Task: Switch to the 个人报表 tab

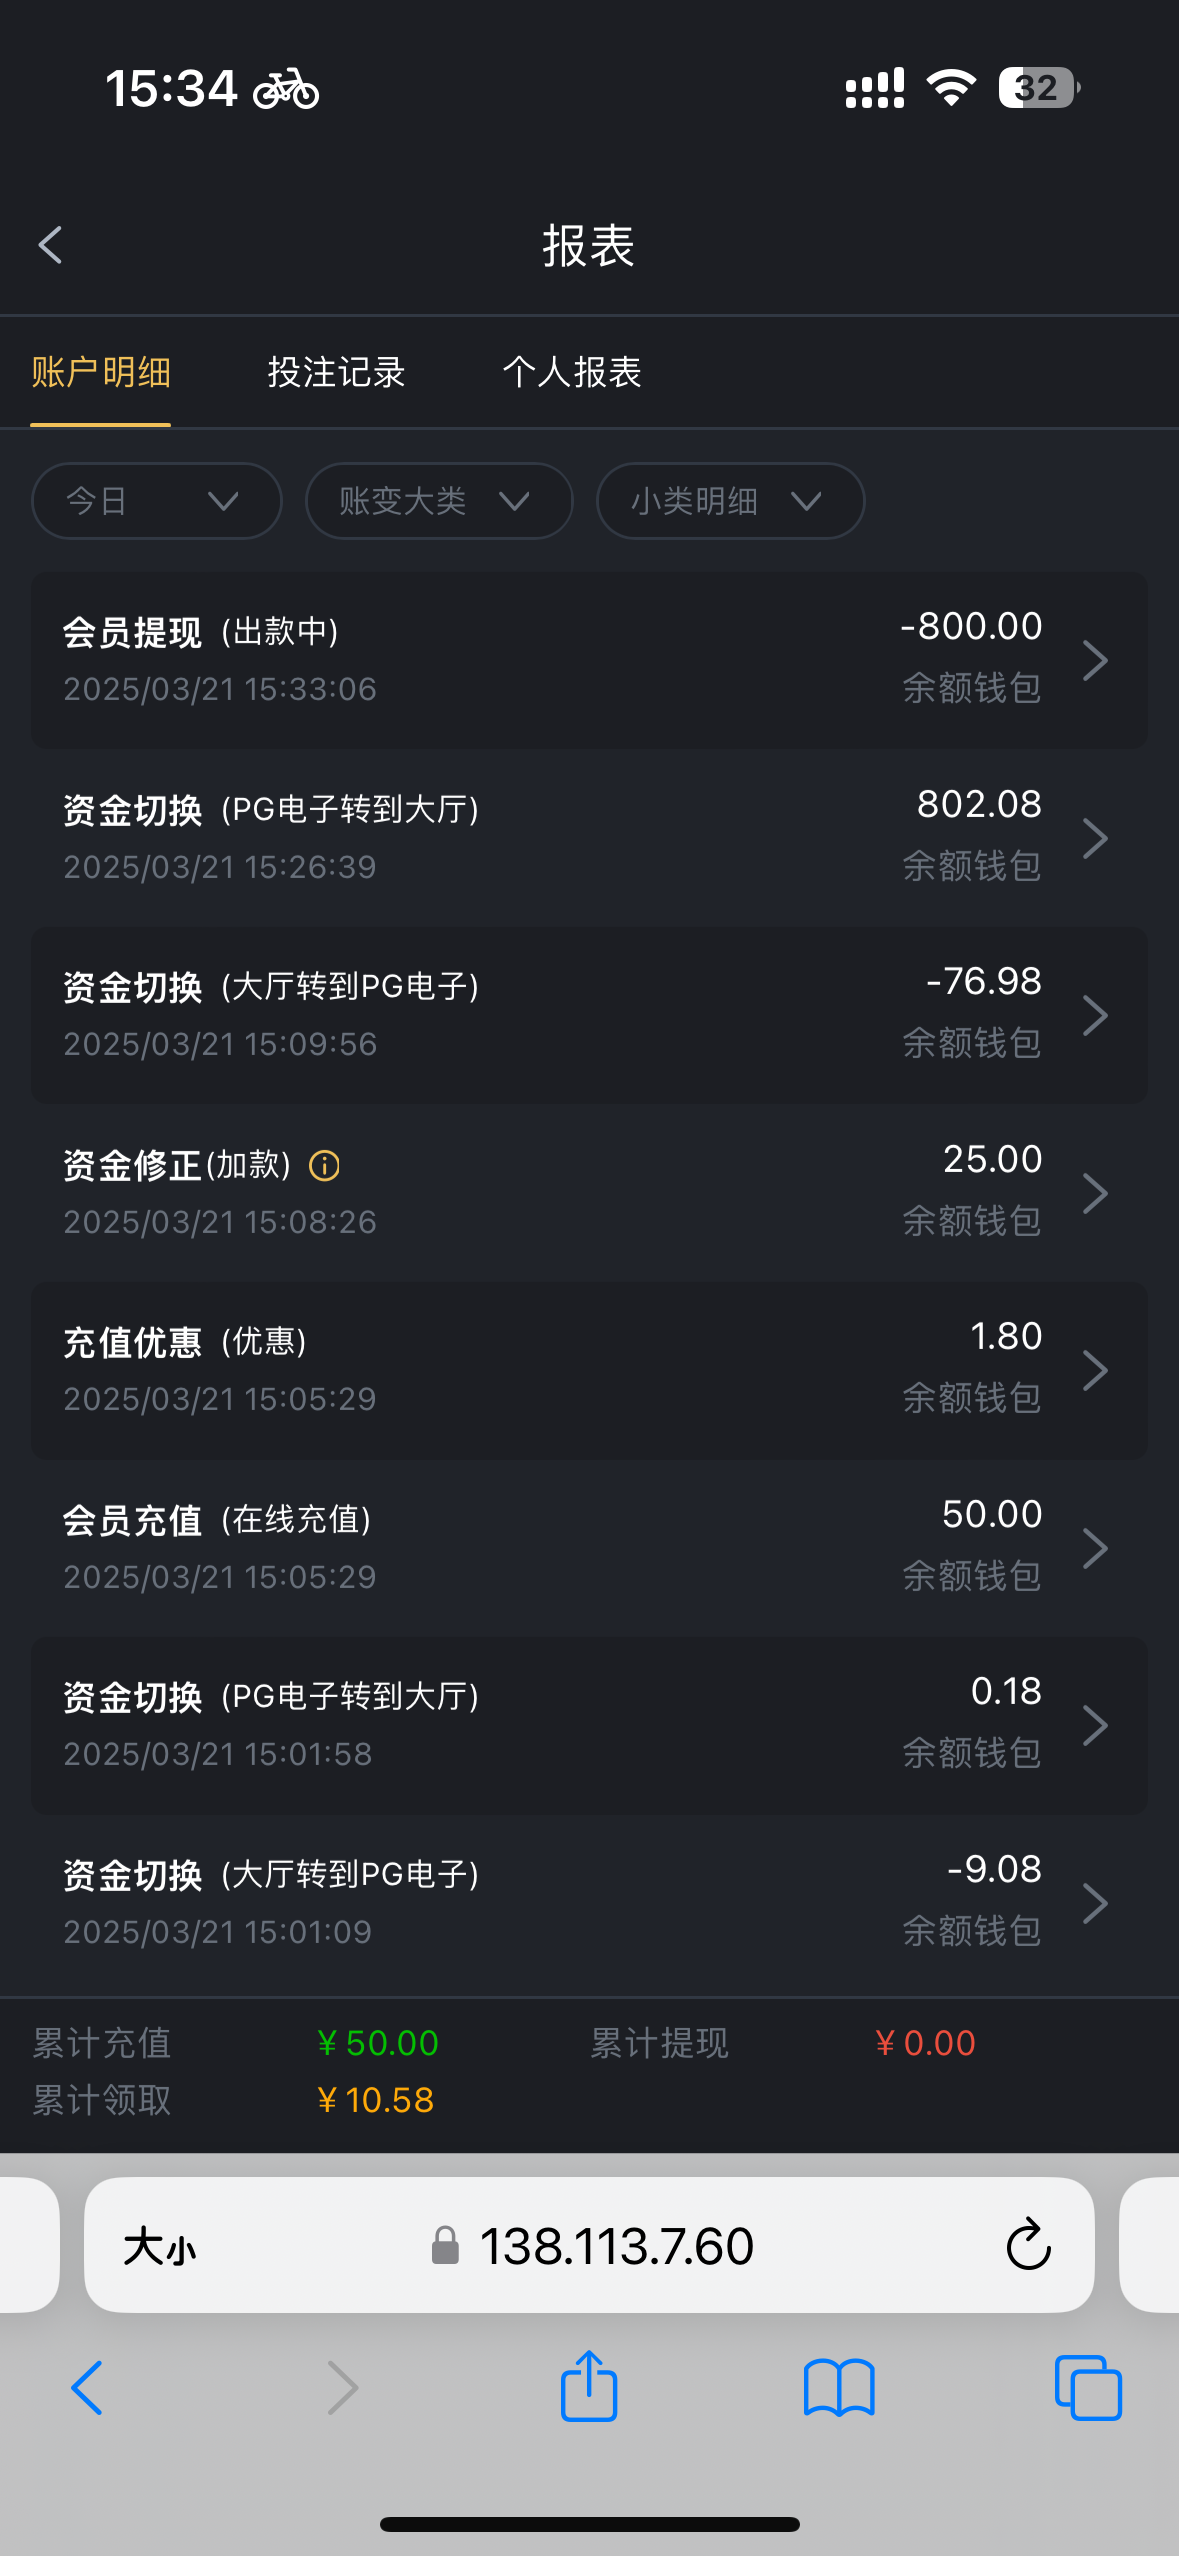Action: [x=571, y=372]
